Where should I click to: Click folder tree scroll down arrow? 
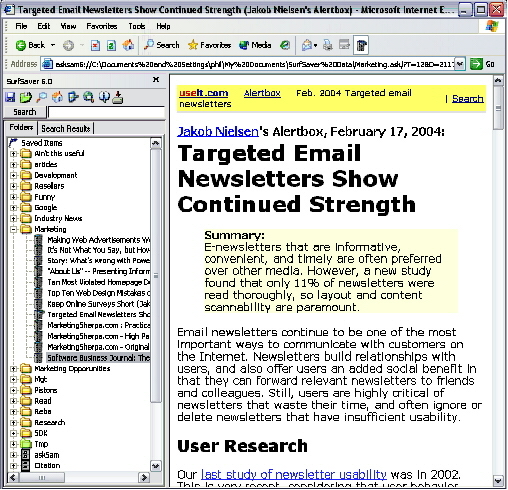156,466
